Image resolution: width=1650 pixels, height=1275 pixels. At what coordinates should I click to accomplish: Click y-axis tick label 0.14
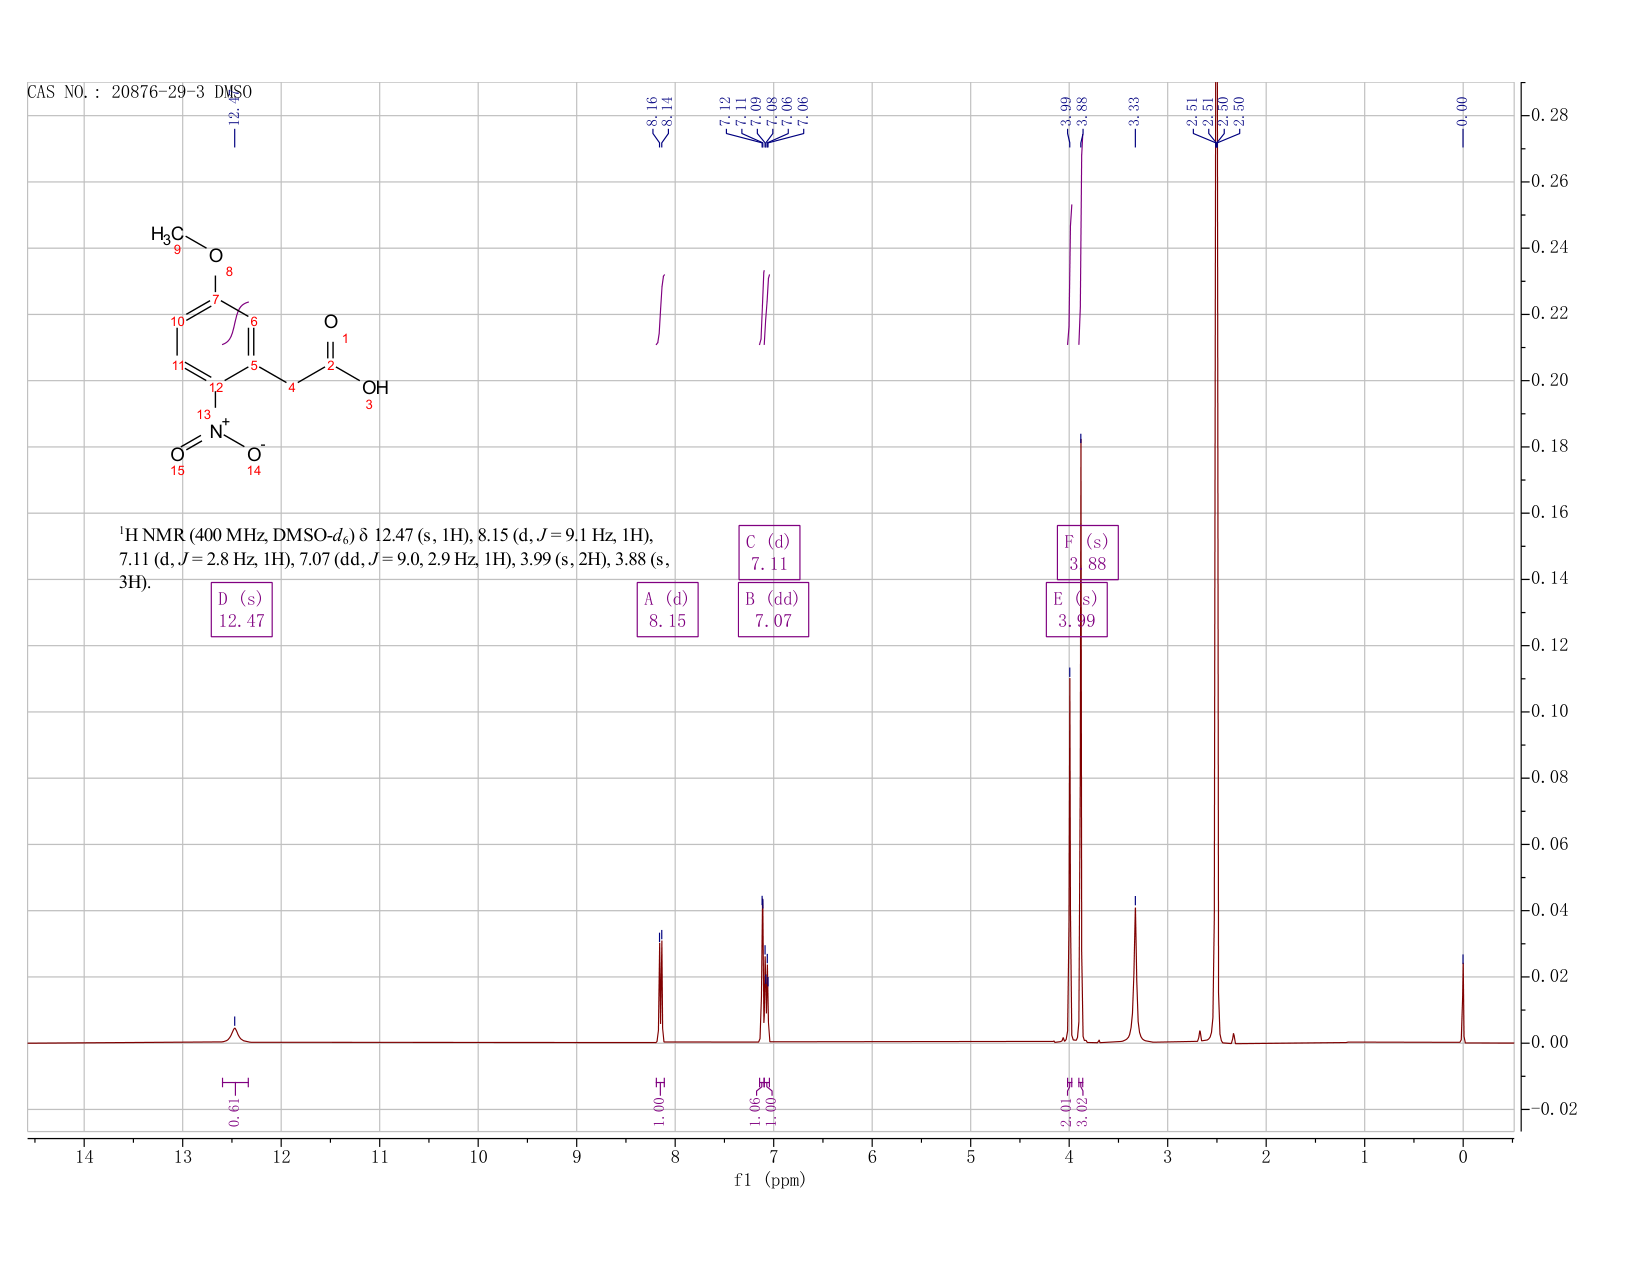tap(1549, 579)
